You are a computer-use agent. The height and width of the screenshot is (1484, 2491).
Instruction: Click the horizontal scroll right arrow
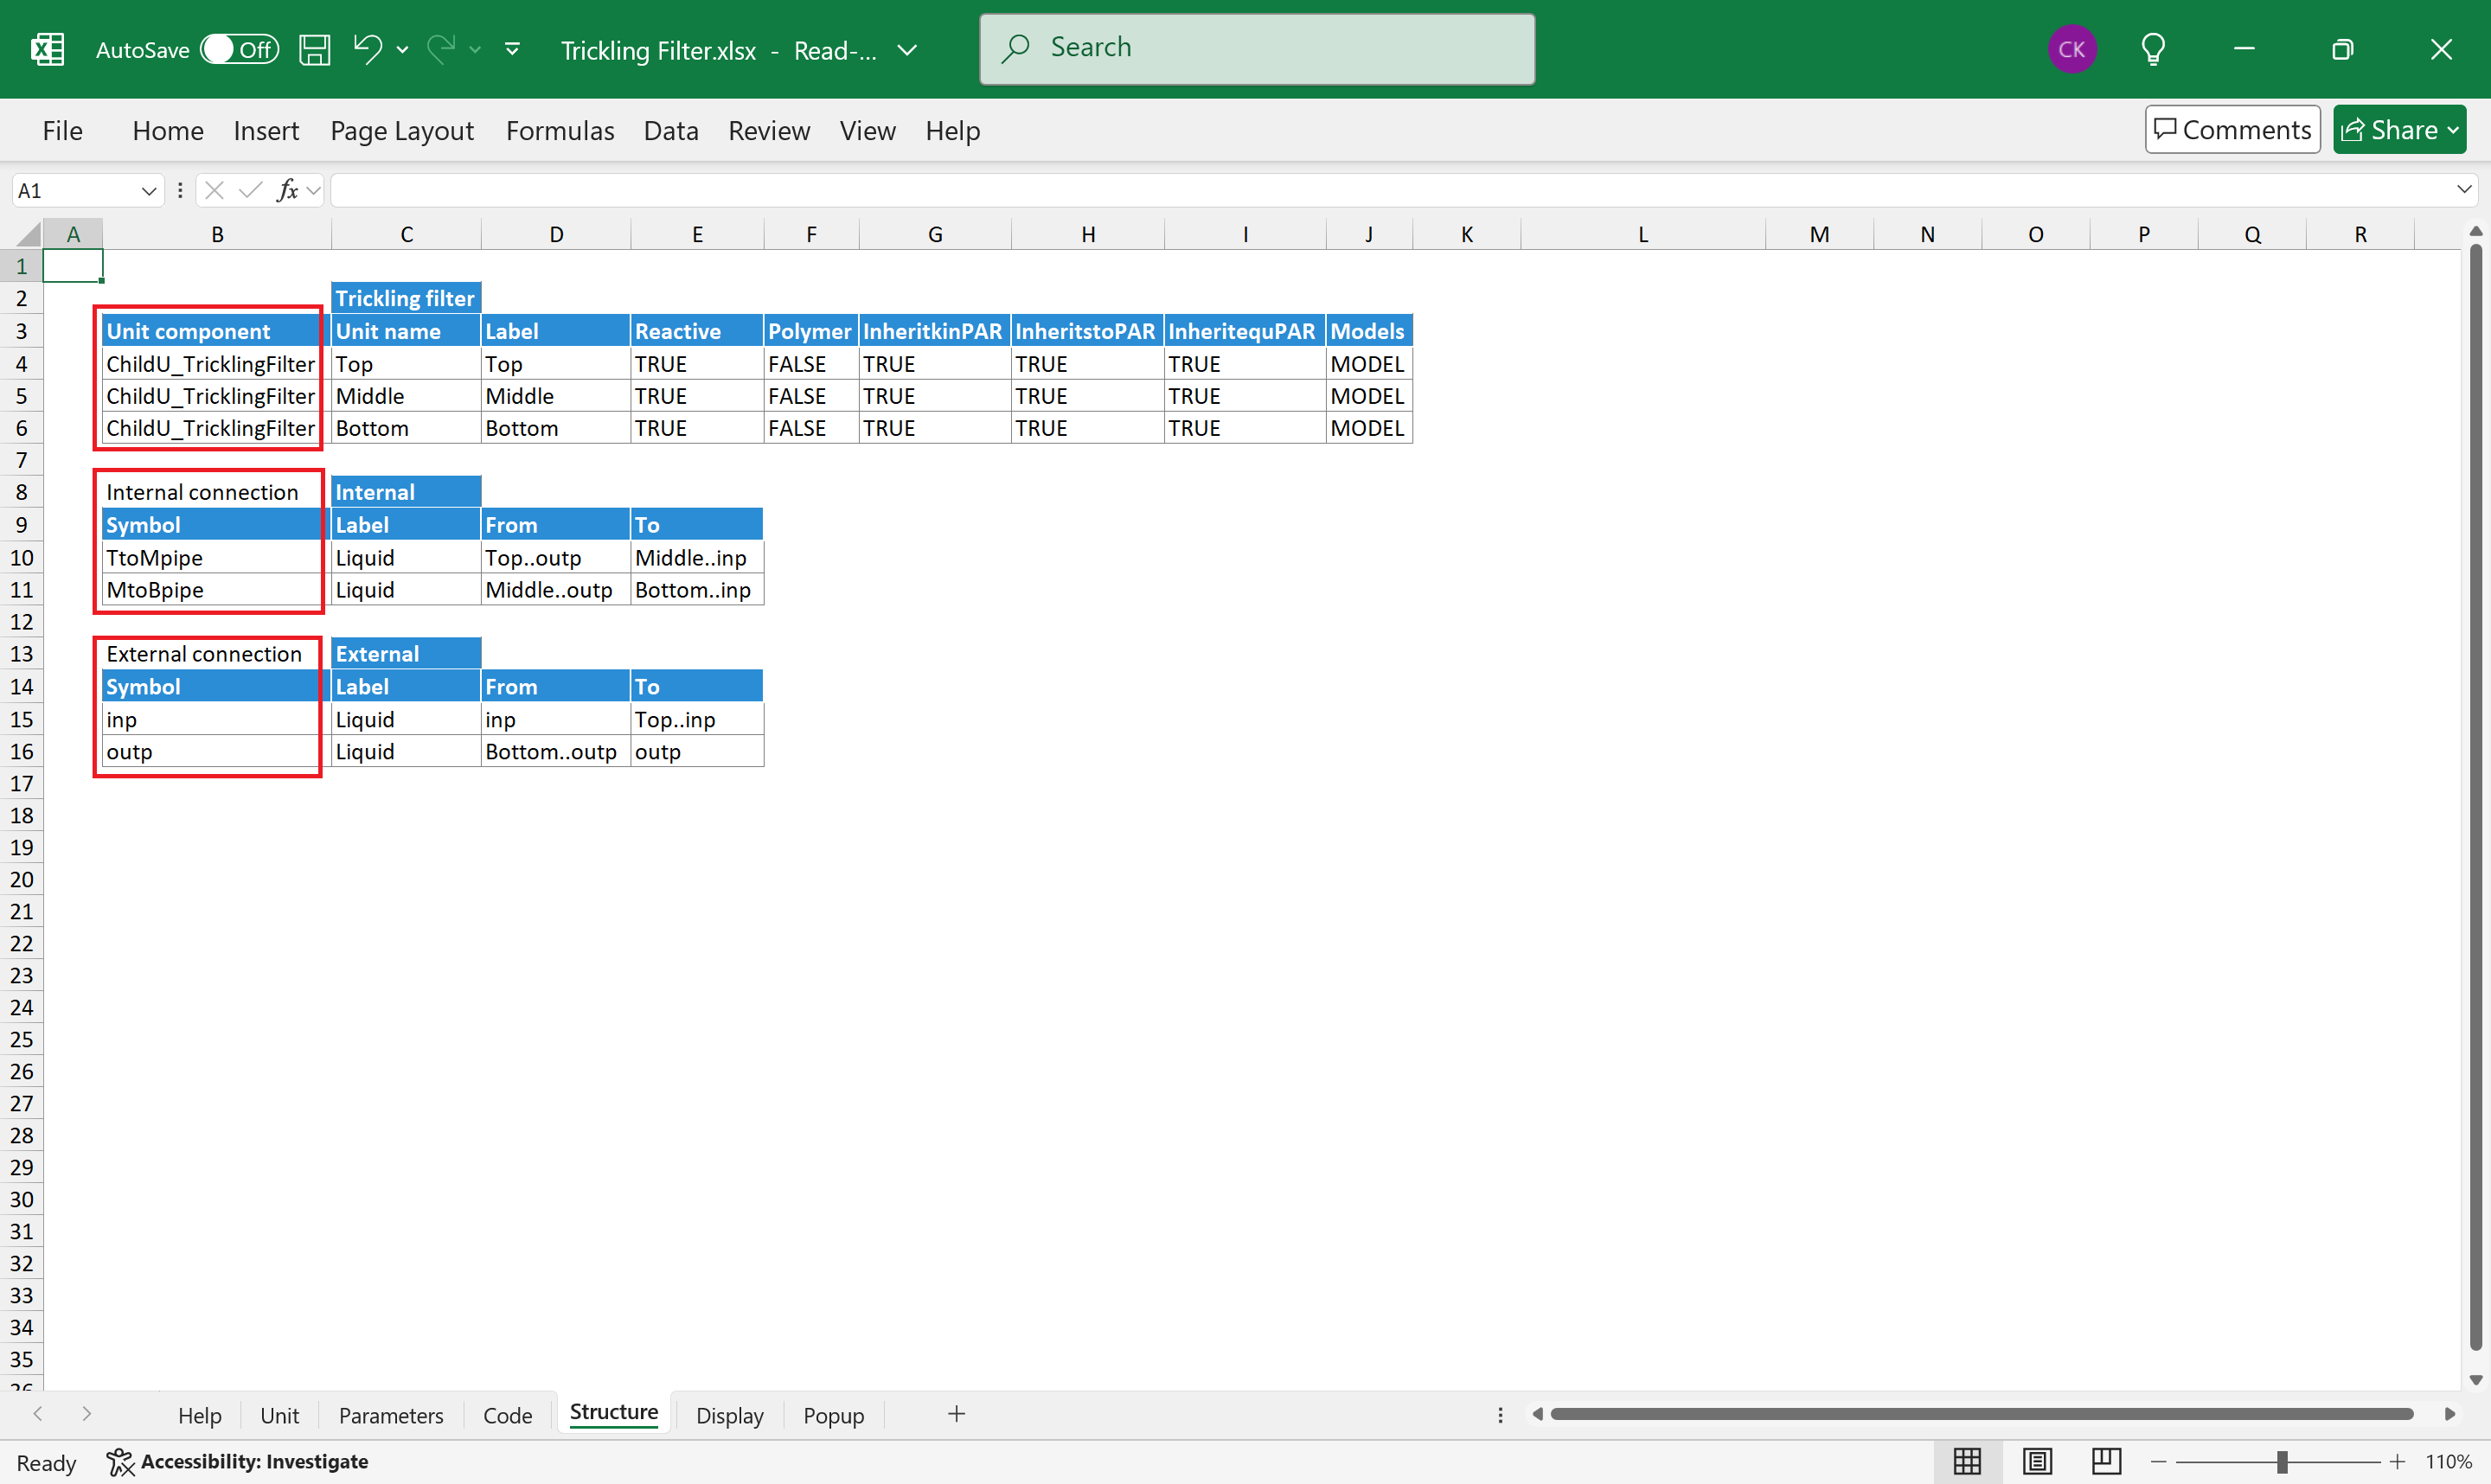(2449, 1414)
